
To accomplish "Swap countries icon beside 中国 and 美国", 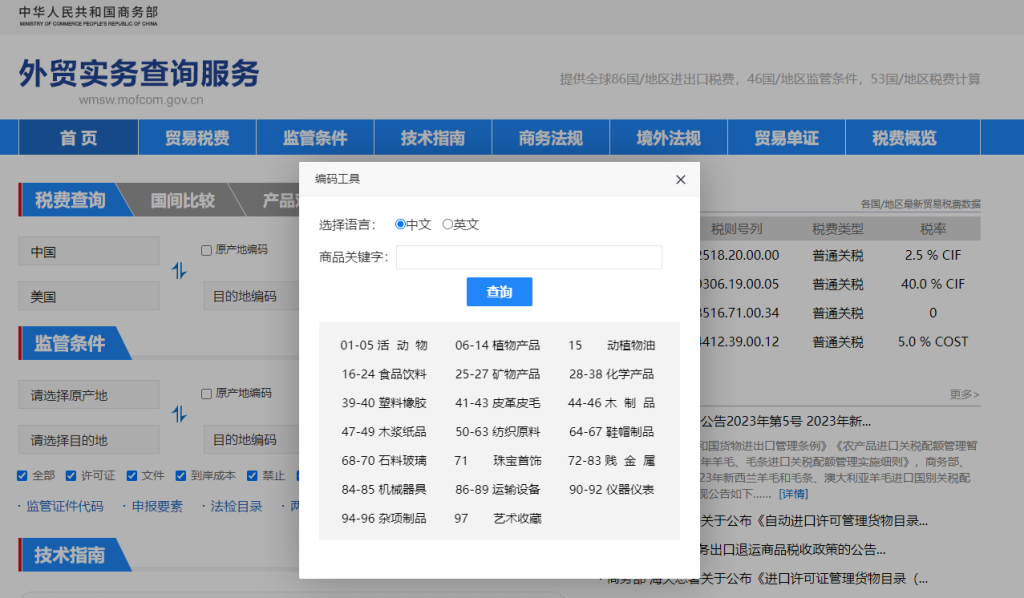I will point(179,270).
